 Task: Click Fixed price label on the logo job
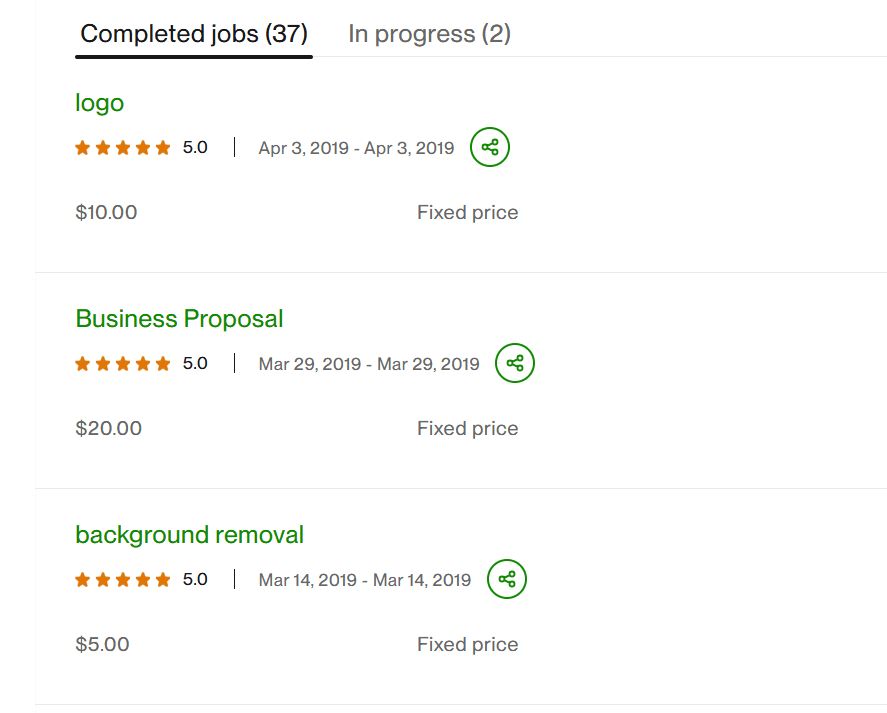[468, 212]
